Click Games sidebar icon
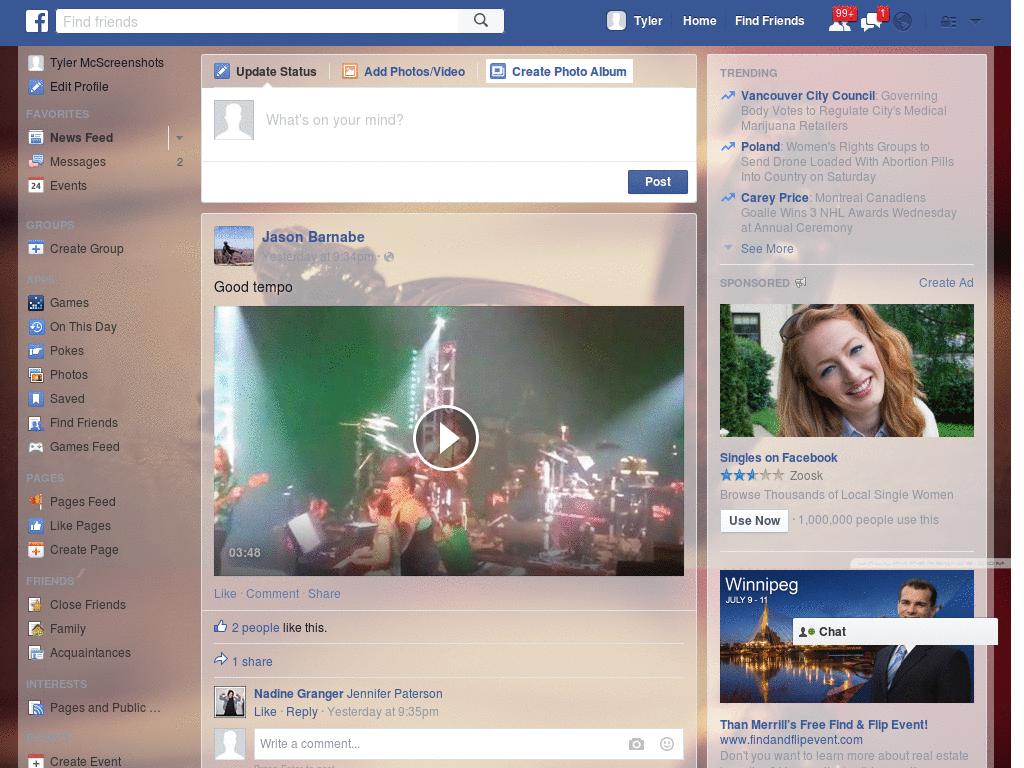 [36, 303]
